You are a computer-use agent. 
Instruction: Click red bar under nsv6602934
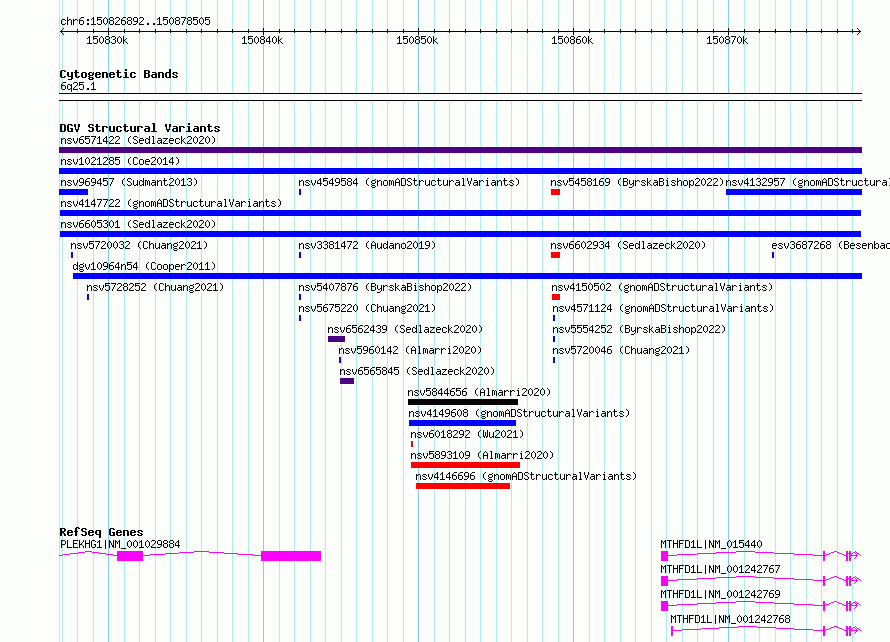(555, 255)
